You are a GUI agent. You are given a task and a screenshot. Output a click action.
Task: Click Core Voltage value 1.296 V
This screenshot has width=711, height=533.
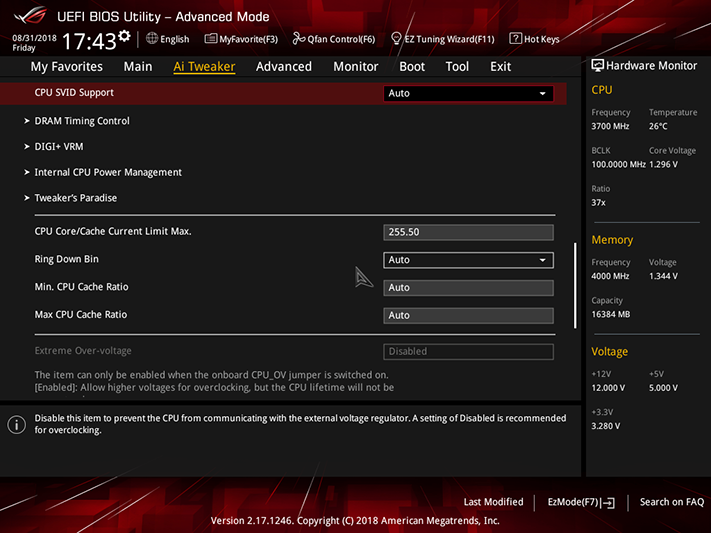pos(663,165)
